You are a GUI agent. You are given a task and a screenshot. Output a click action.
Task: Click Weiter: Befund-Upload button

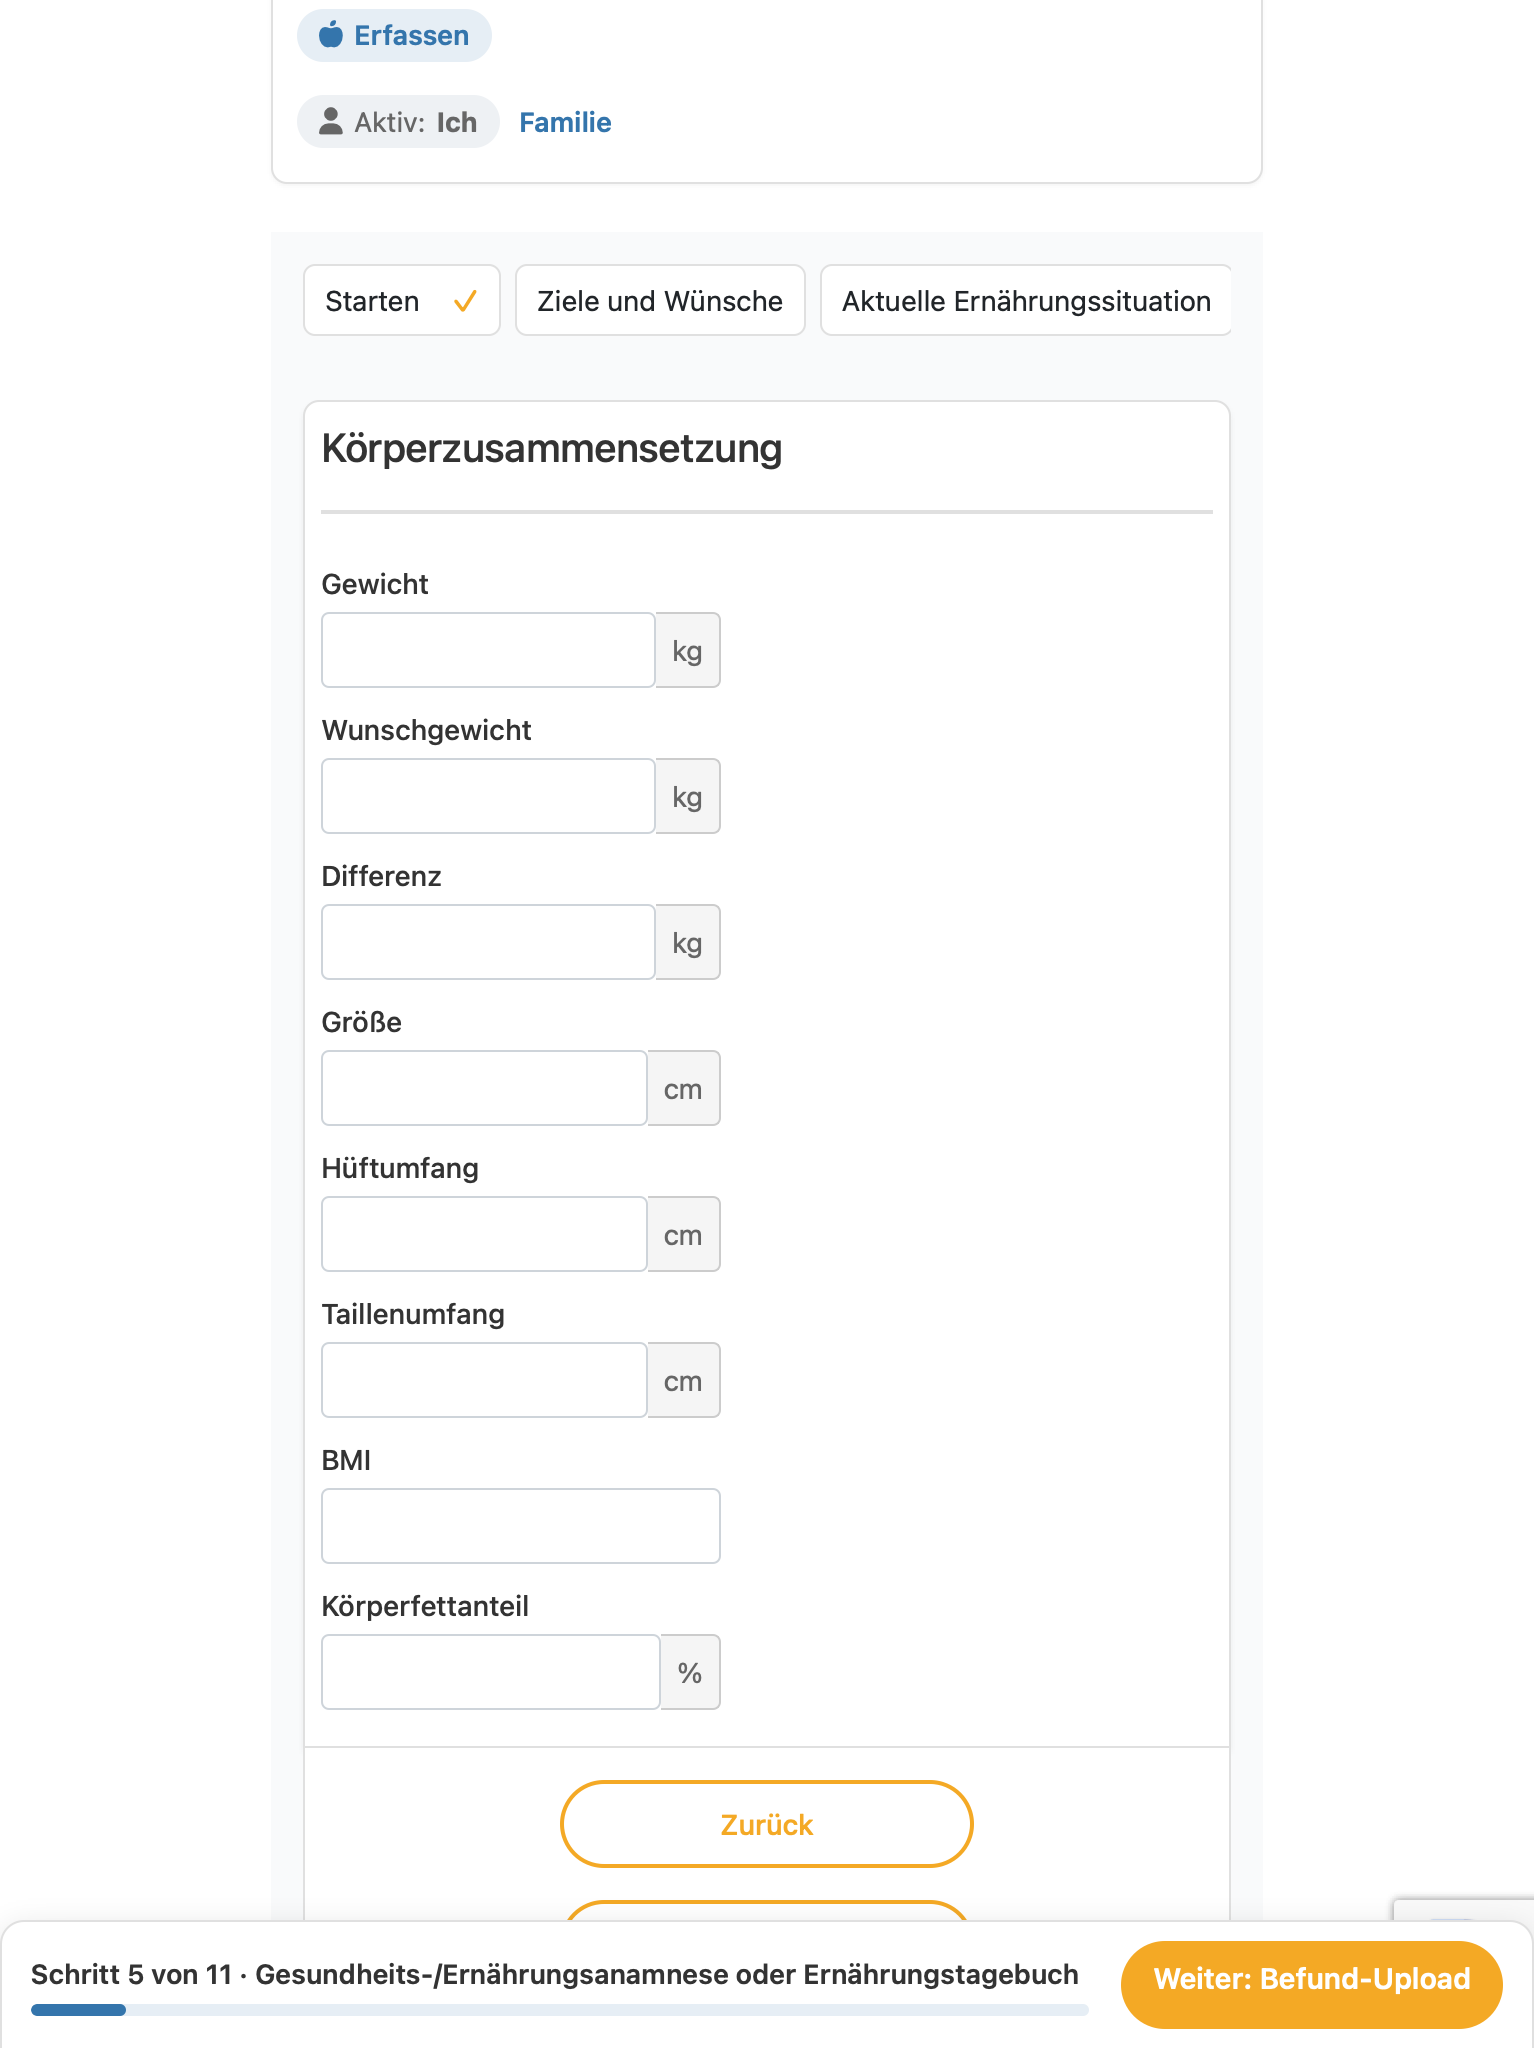[x=1312, y=1979]
